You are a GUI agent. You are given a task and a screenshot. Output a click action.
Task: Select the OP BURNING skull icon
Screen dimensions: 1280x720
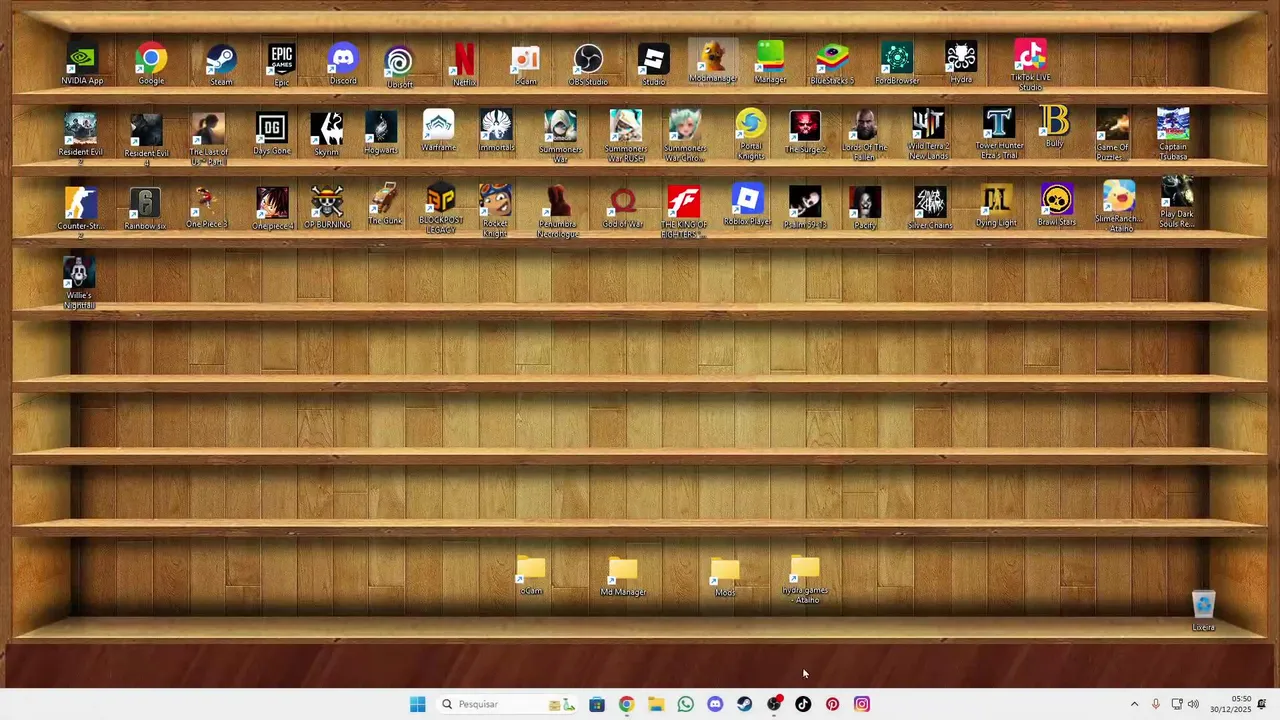[327, 208]
